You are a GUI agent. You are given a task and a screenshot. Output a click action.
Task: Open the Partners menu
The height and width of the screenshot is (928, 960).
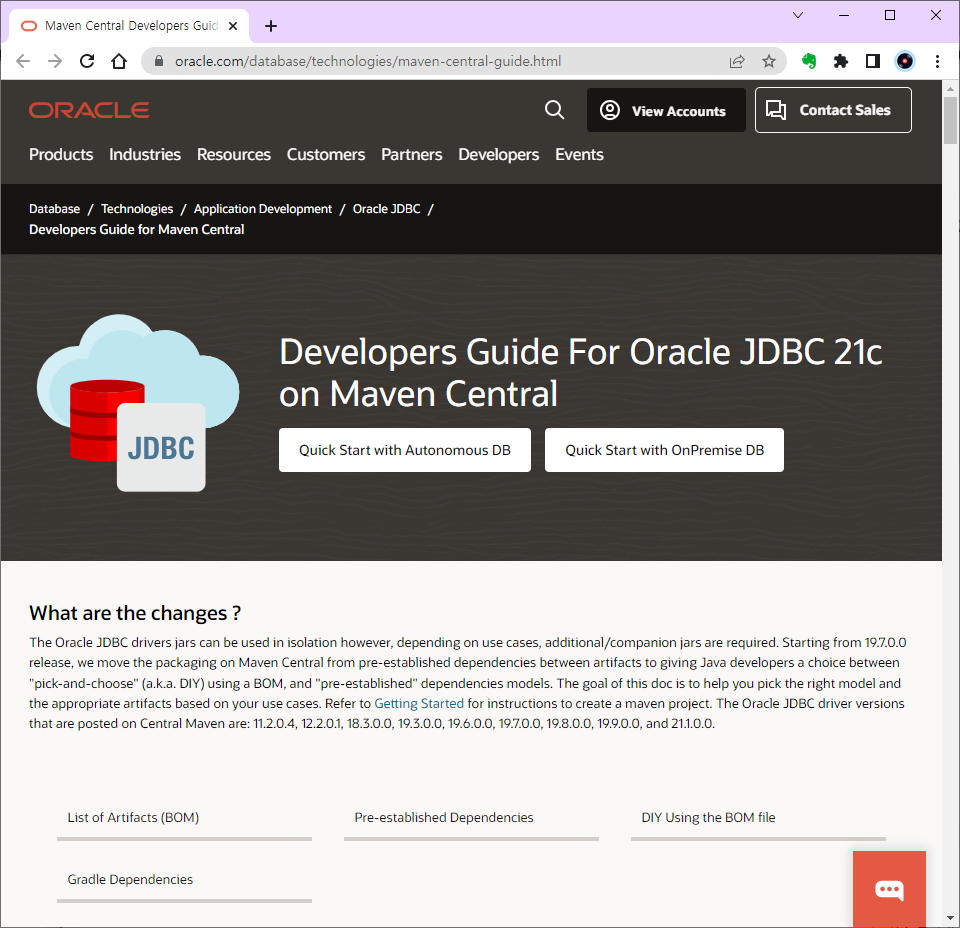pos(411,154)
